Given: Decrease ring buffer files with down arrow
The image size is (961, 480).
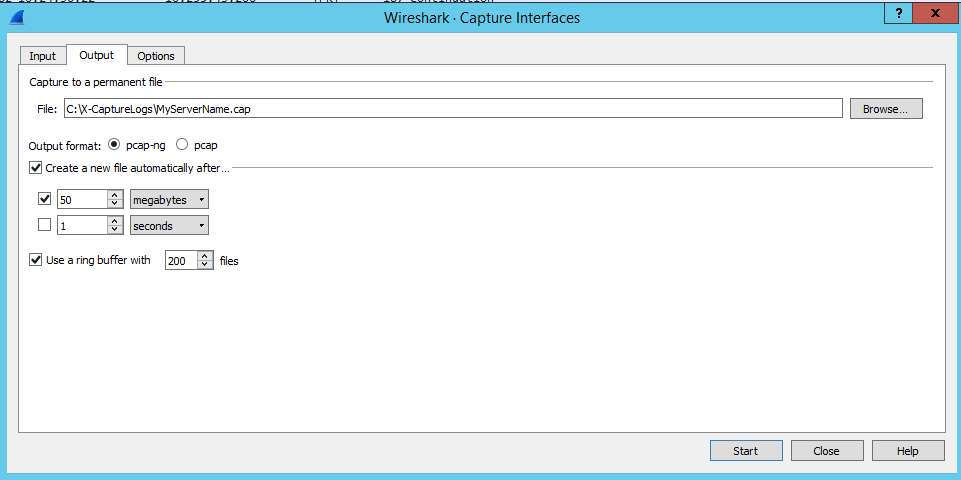Looking at the screenshot, I should [x=205, y=265].
